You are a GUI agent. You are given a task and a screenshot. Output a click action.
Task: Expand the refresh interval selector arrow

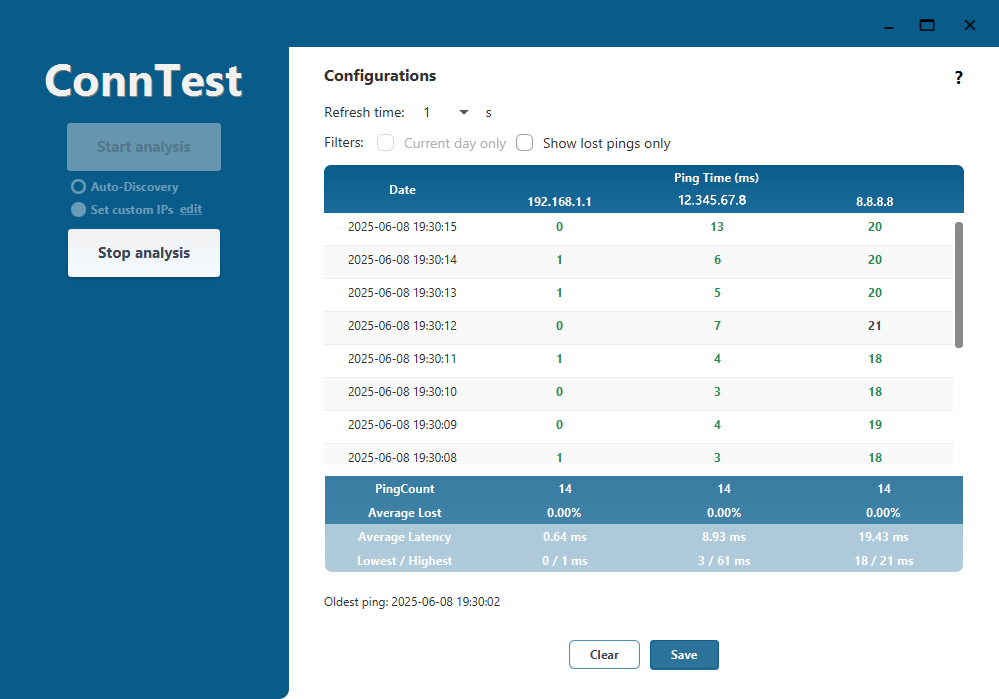pos(462,112)
